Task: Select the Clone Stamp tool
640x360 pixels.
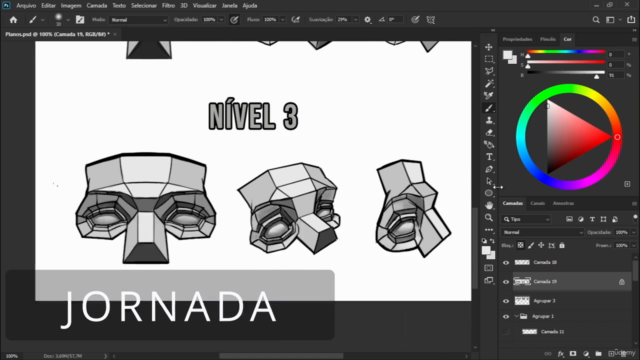Action: point(489,120)
